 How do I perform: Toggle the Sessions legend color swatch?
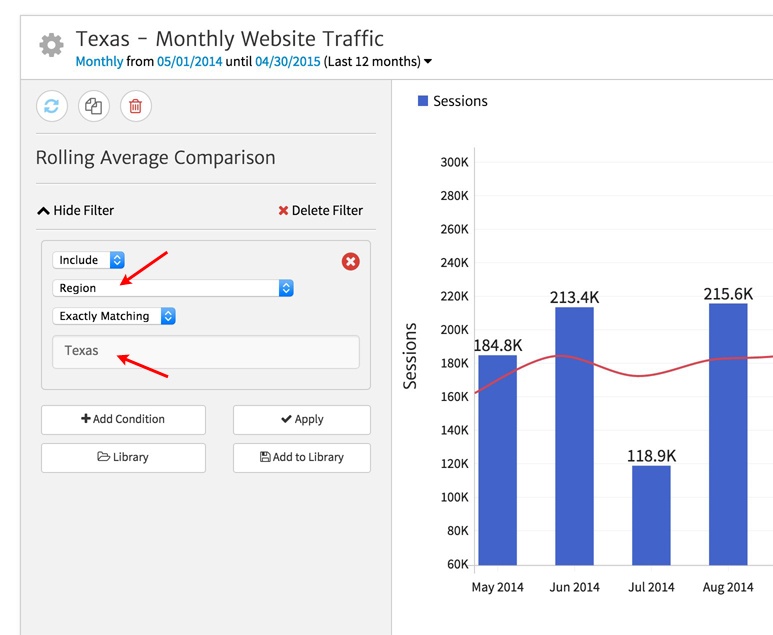(422, 101)
